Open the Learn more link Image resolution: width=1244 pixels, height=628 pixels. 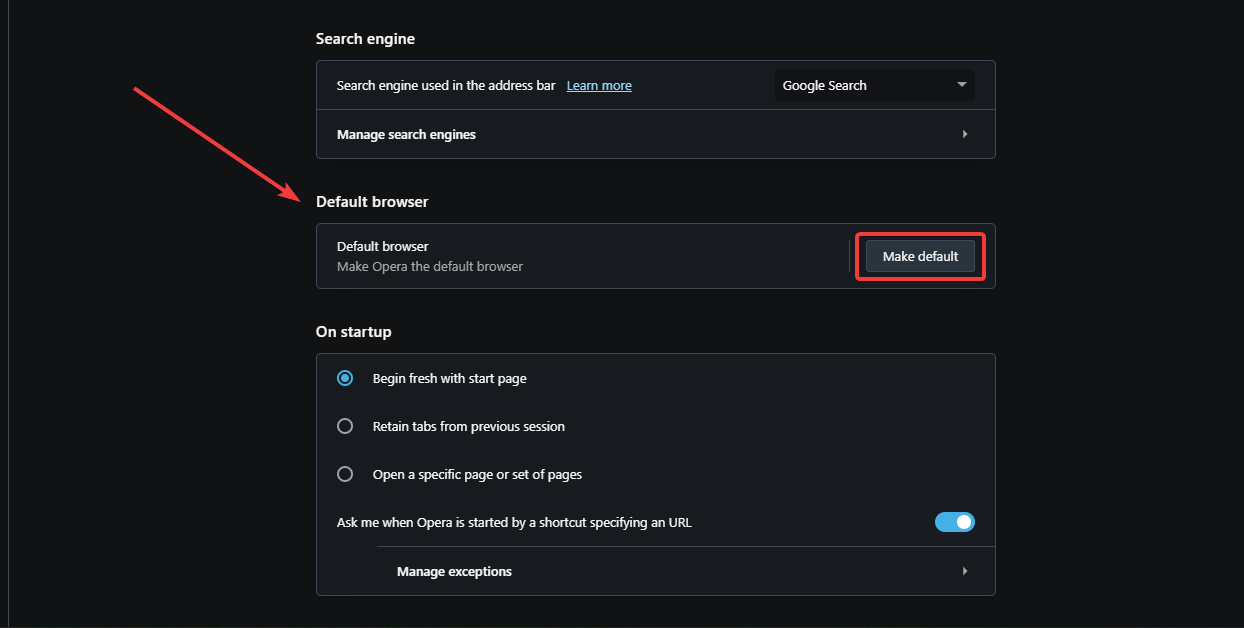(599, 86)
